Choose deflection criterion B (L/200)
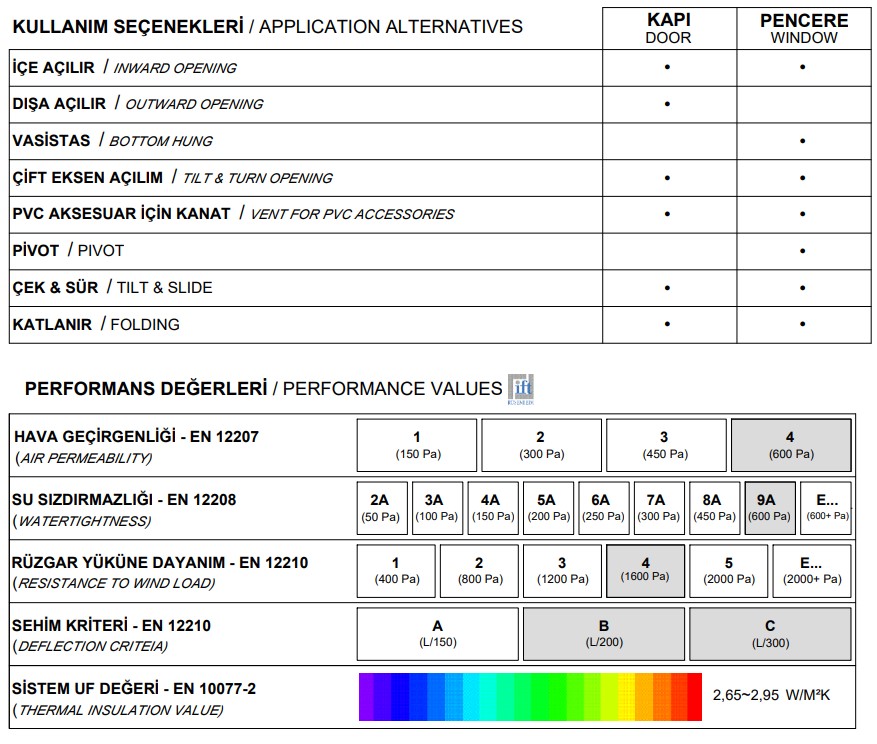 pos(603,634)
